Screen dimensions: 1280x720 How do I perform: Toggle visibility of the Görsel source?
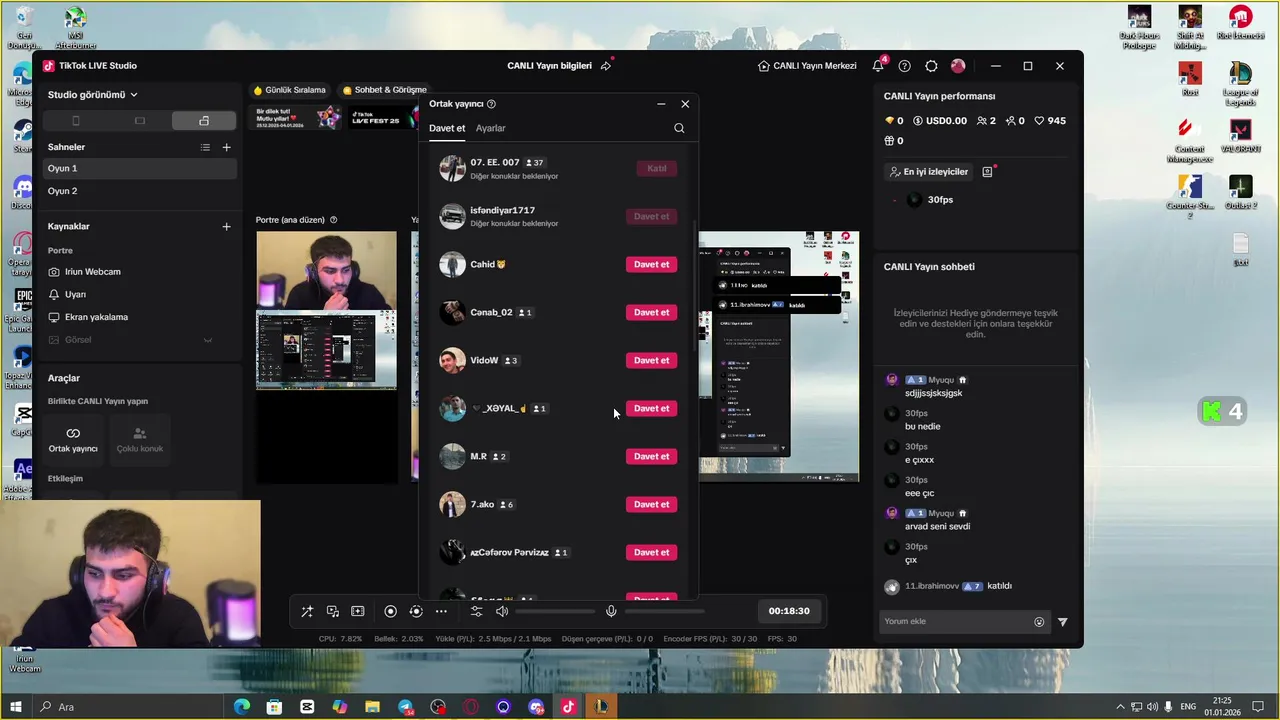(208, 340)
